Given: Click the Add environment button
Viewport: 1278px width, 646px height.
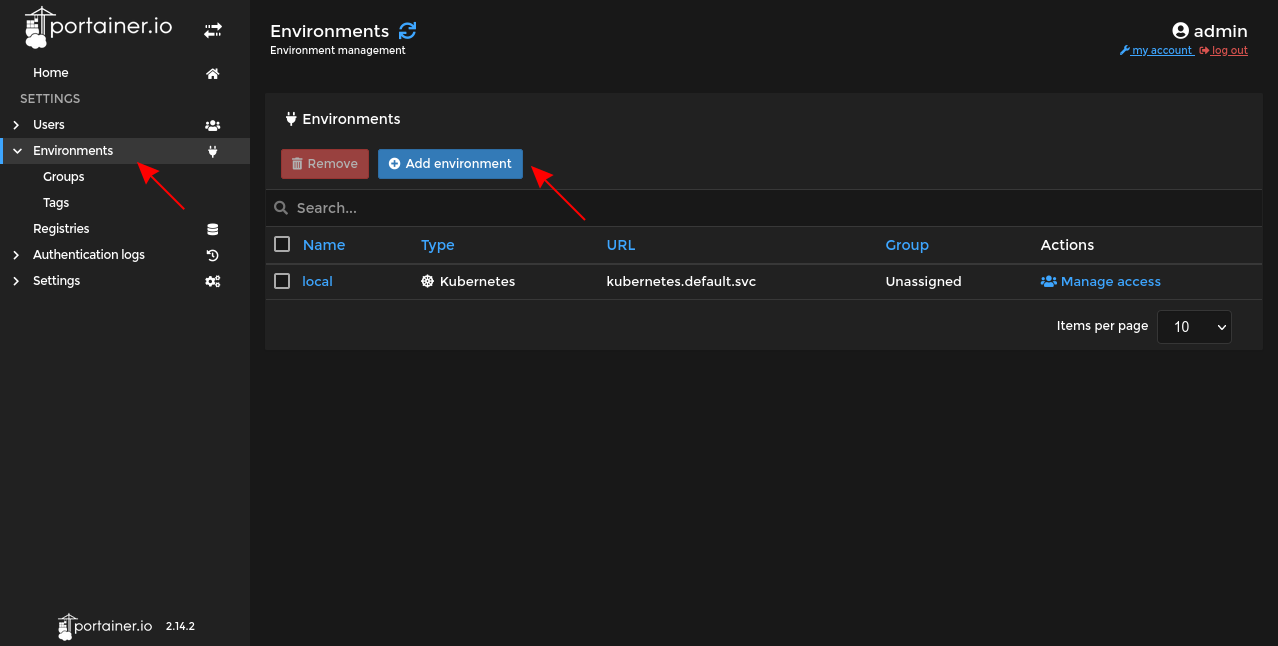Looking at the screenshot, I should 450,164.
